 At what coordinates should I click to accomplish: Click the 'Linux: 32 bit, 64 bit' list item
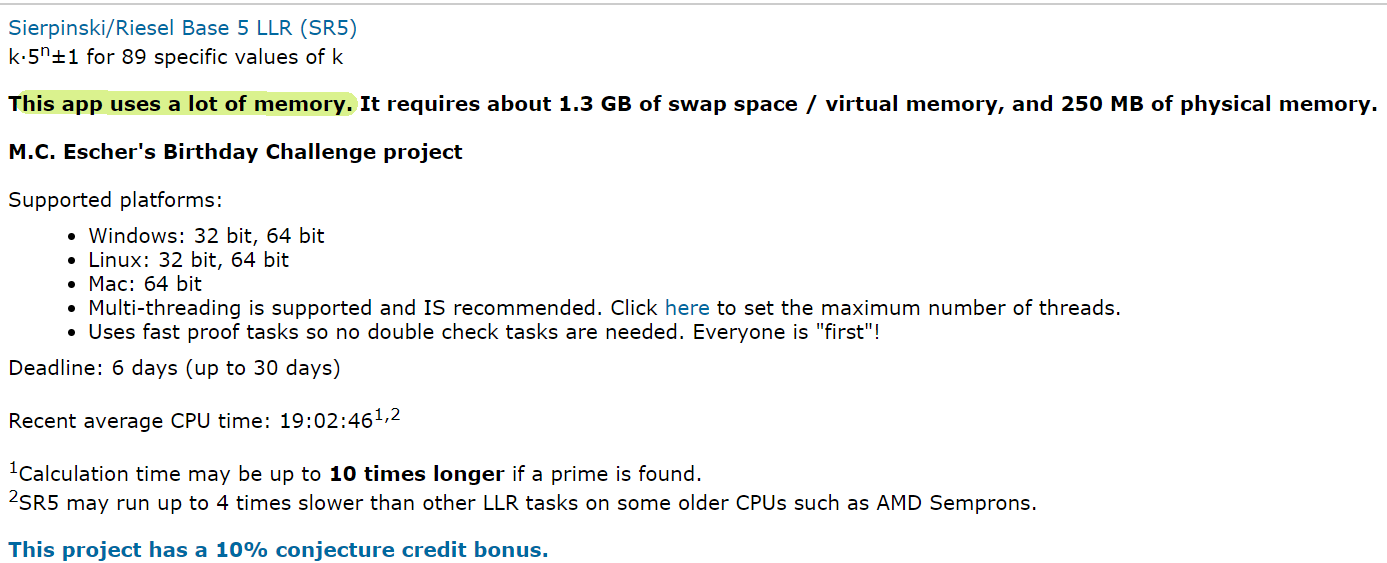[x=188, y=260]
